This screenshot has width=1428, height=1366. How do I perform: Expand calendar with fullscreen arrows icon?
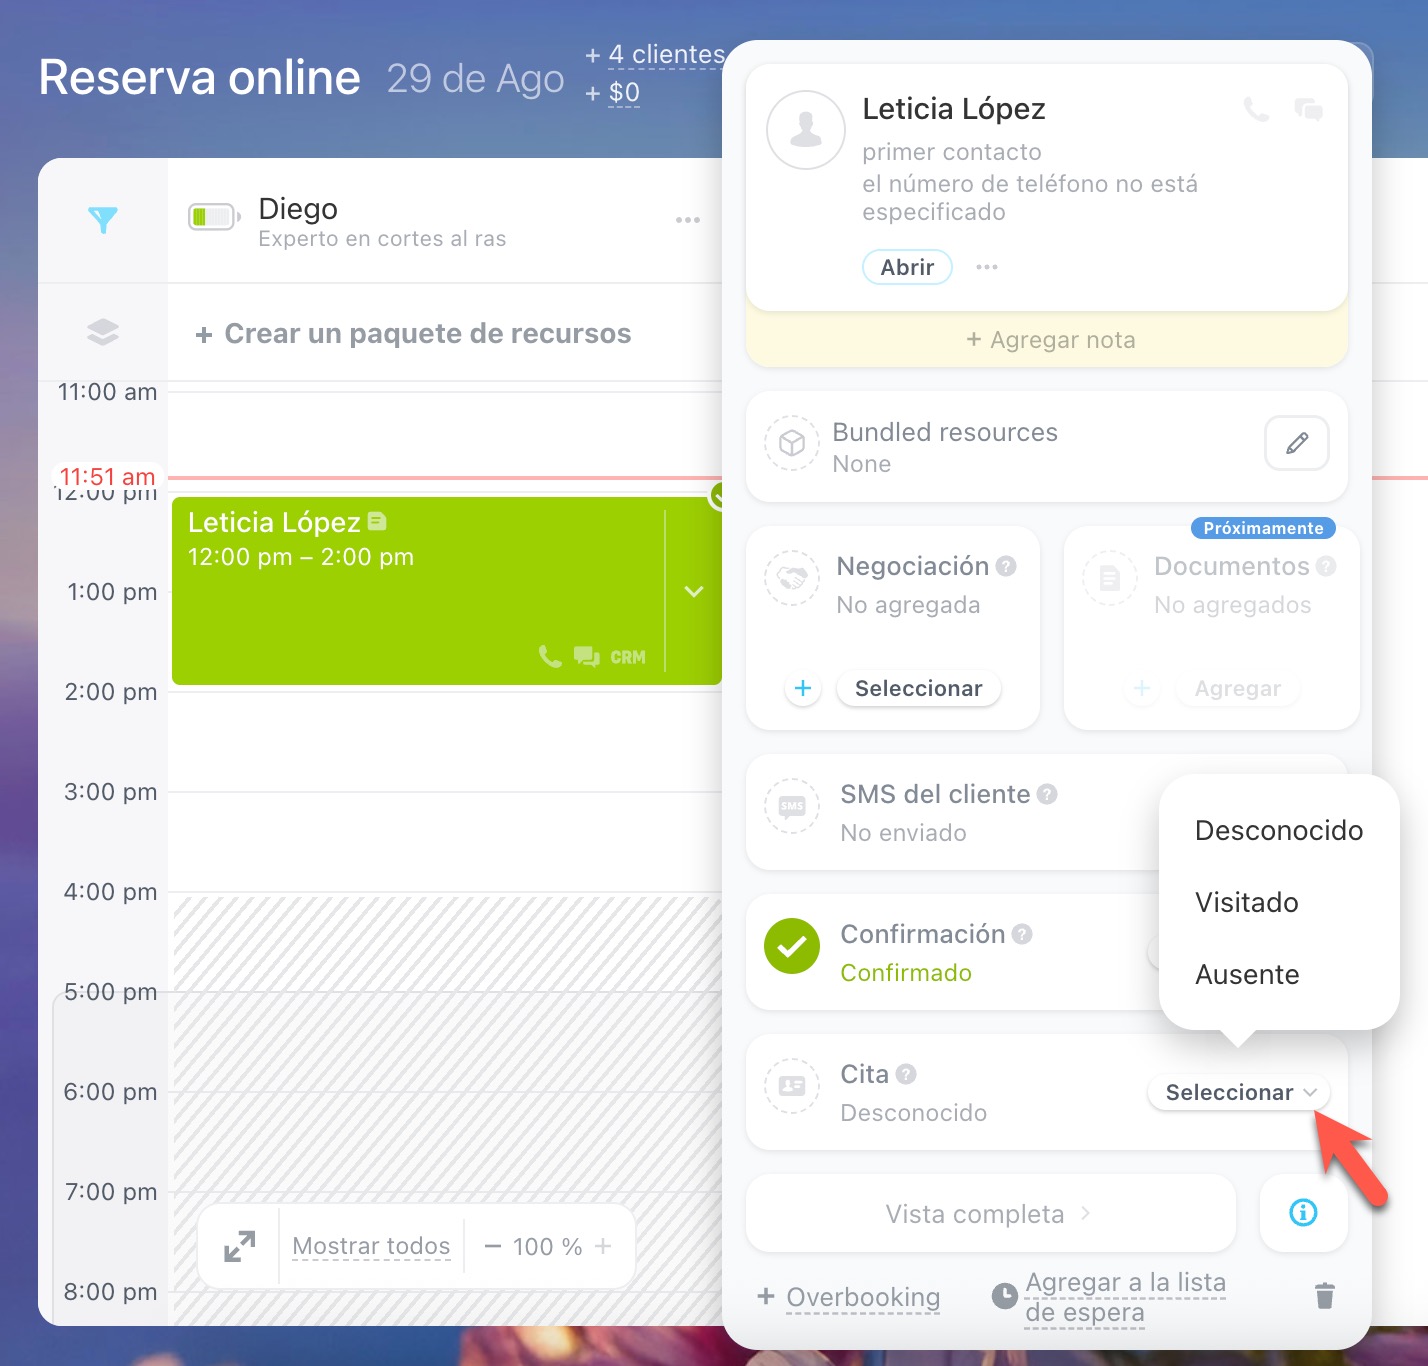(240, 1246)
